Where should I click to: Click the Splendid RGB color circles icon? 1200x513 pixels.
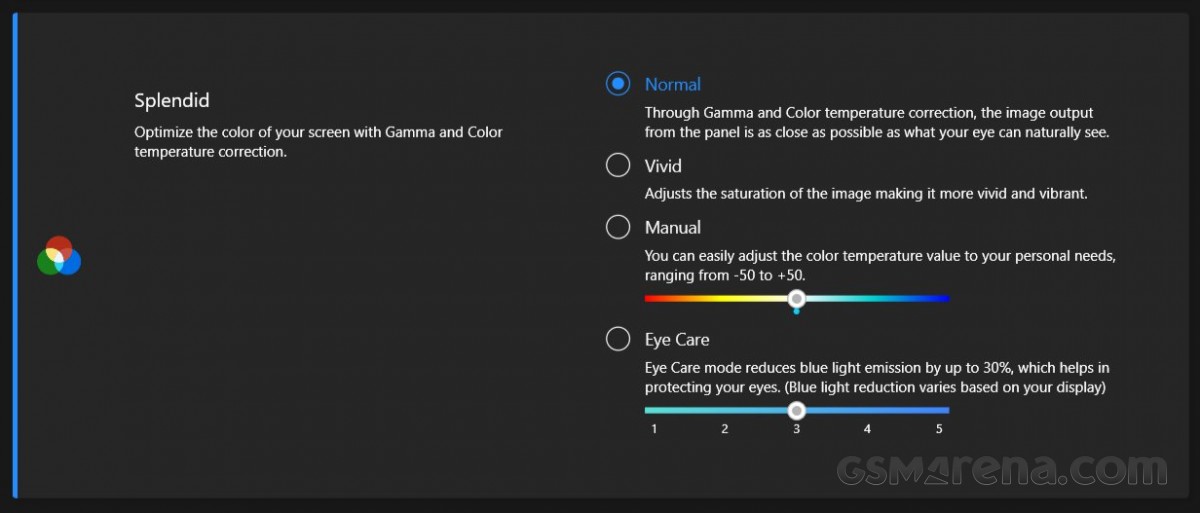(x=59, y=257)
